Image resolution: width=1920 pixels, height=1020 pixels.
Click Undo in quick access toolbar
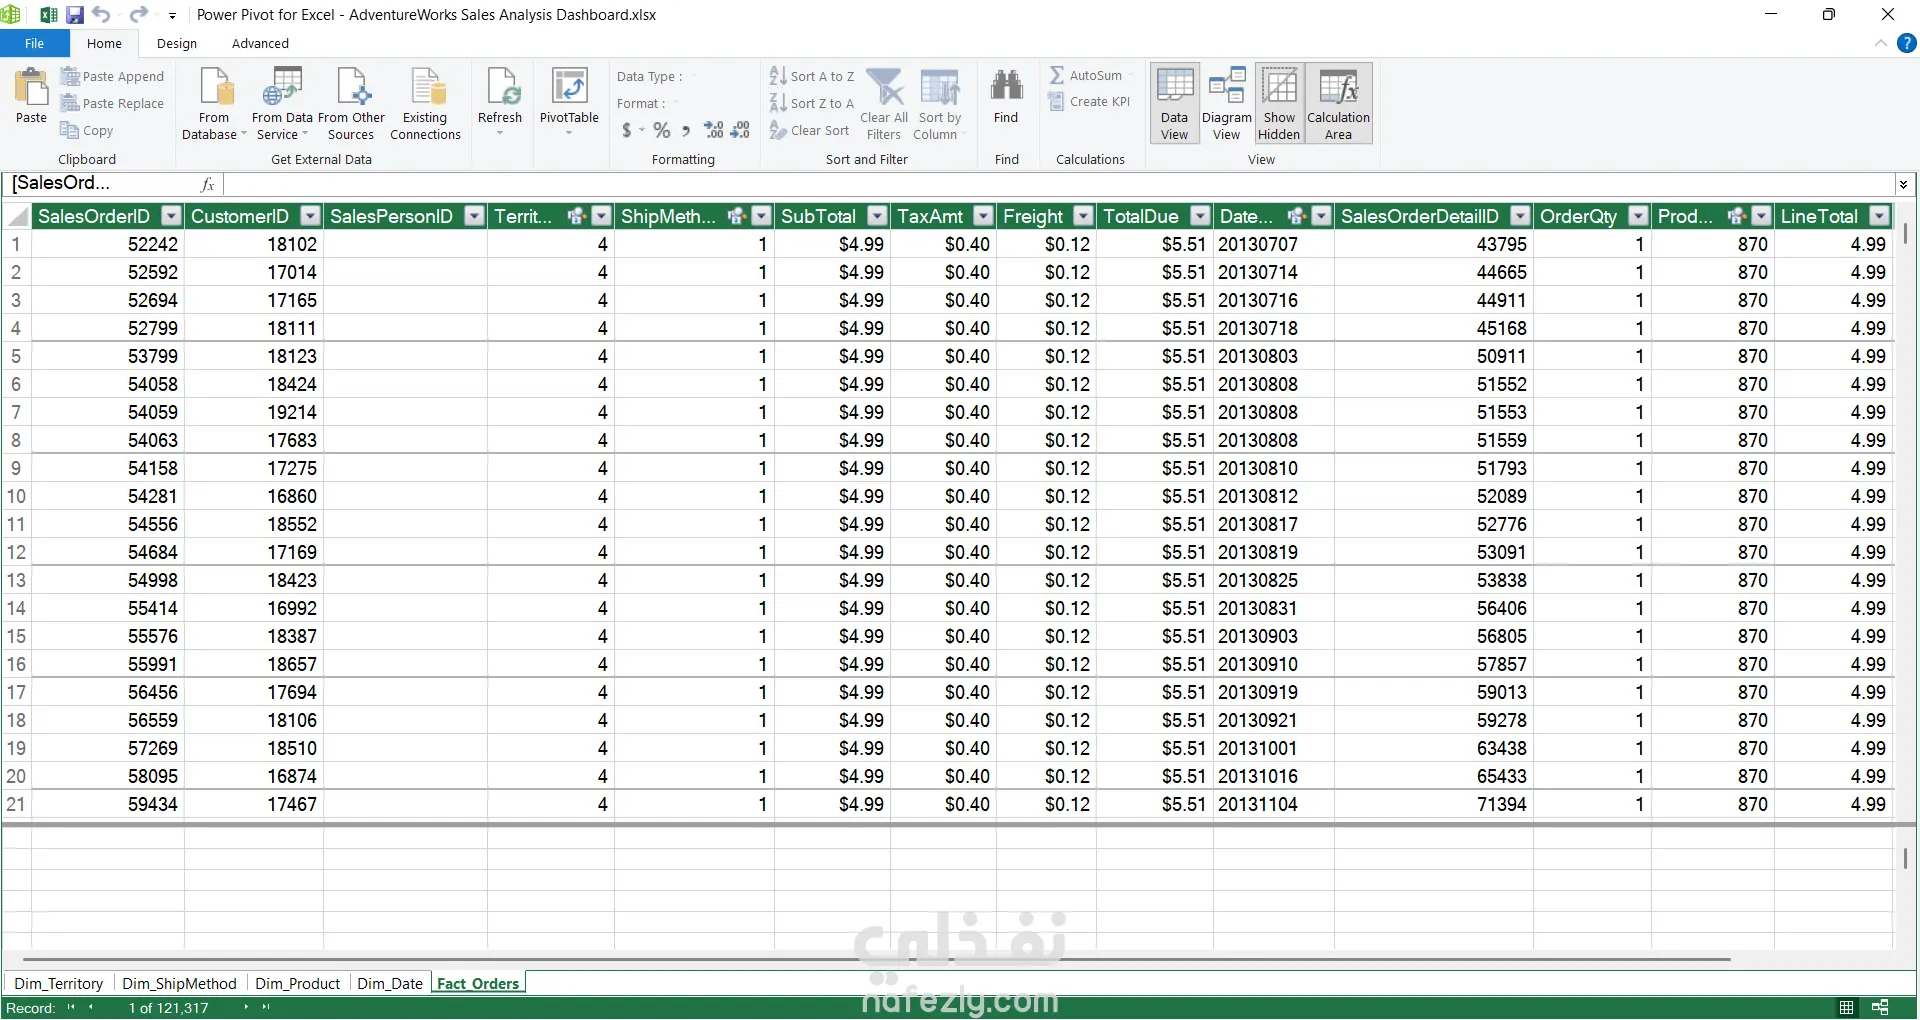pos(101,14)
